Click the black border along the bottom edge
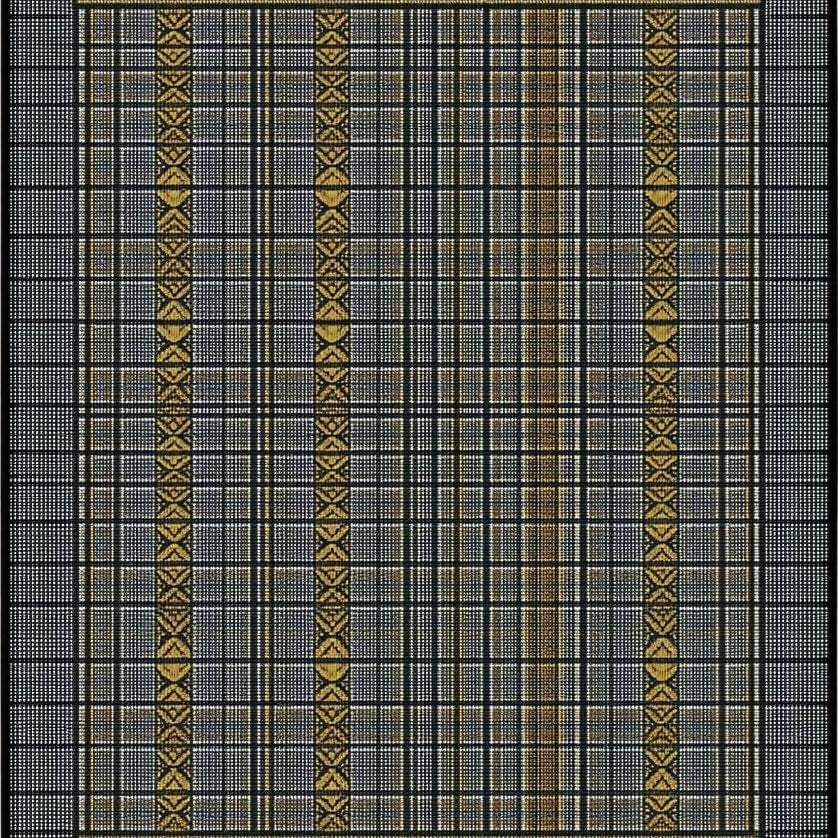Screen dimensions: 838x838 click(420, 832)
